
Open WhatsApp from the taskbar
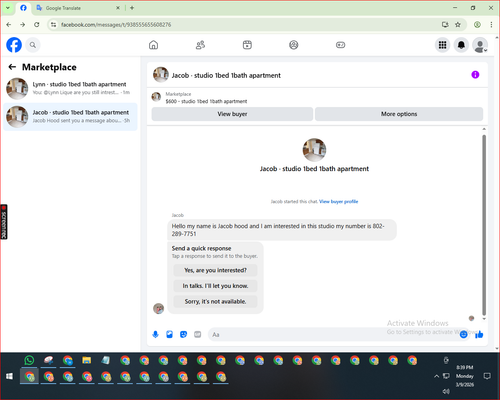coord(29,360)
